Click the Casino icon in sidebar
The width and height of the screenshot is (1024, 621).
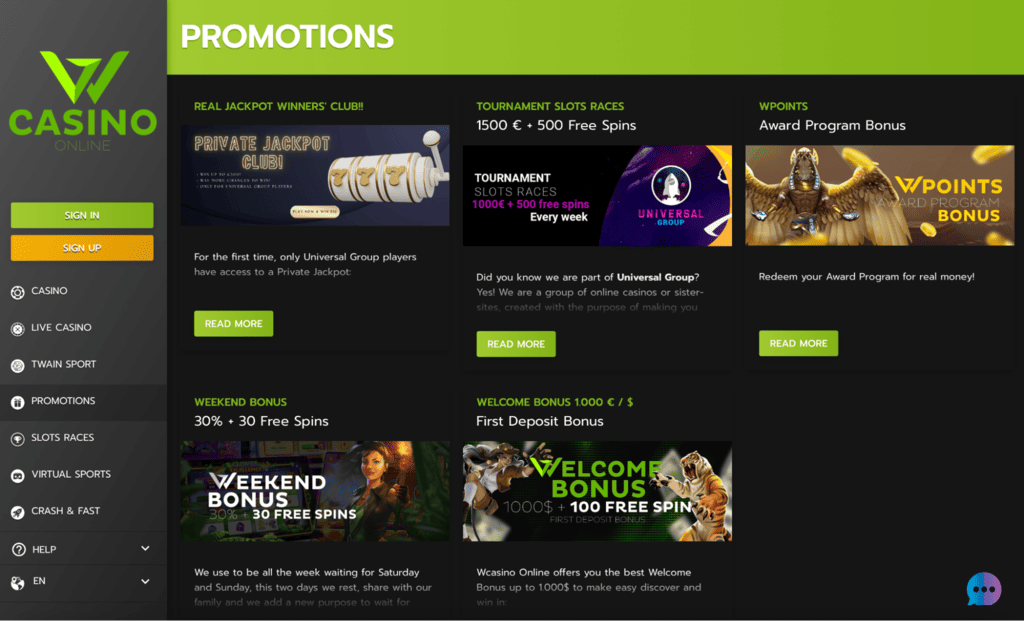coord(18,292)
